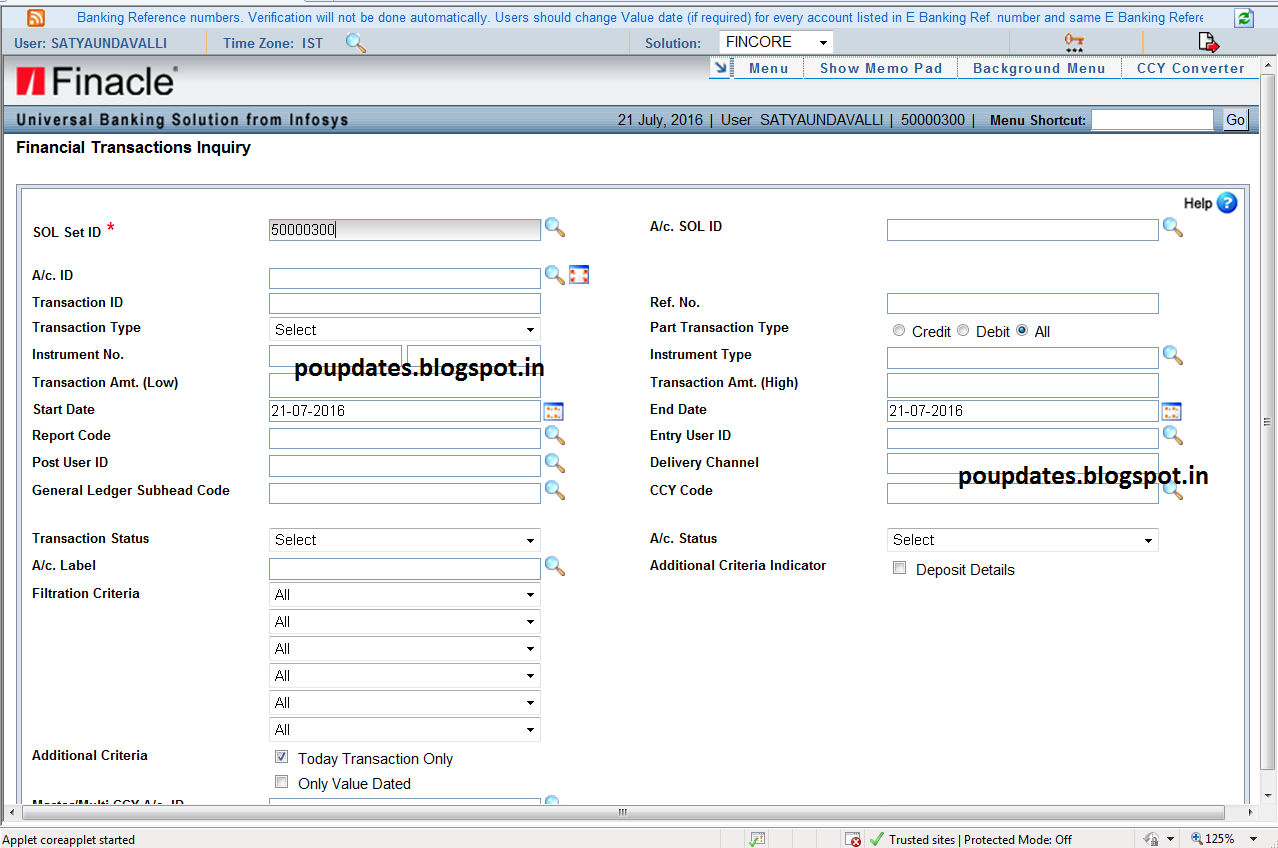Viewport: 1278px width, 848px height.
Task: Click the Menu Shortcut input field
Action: (x=1152, y=120)
